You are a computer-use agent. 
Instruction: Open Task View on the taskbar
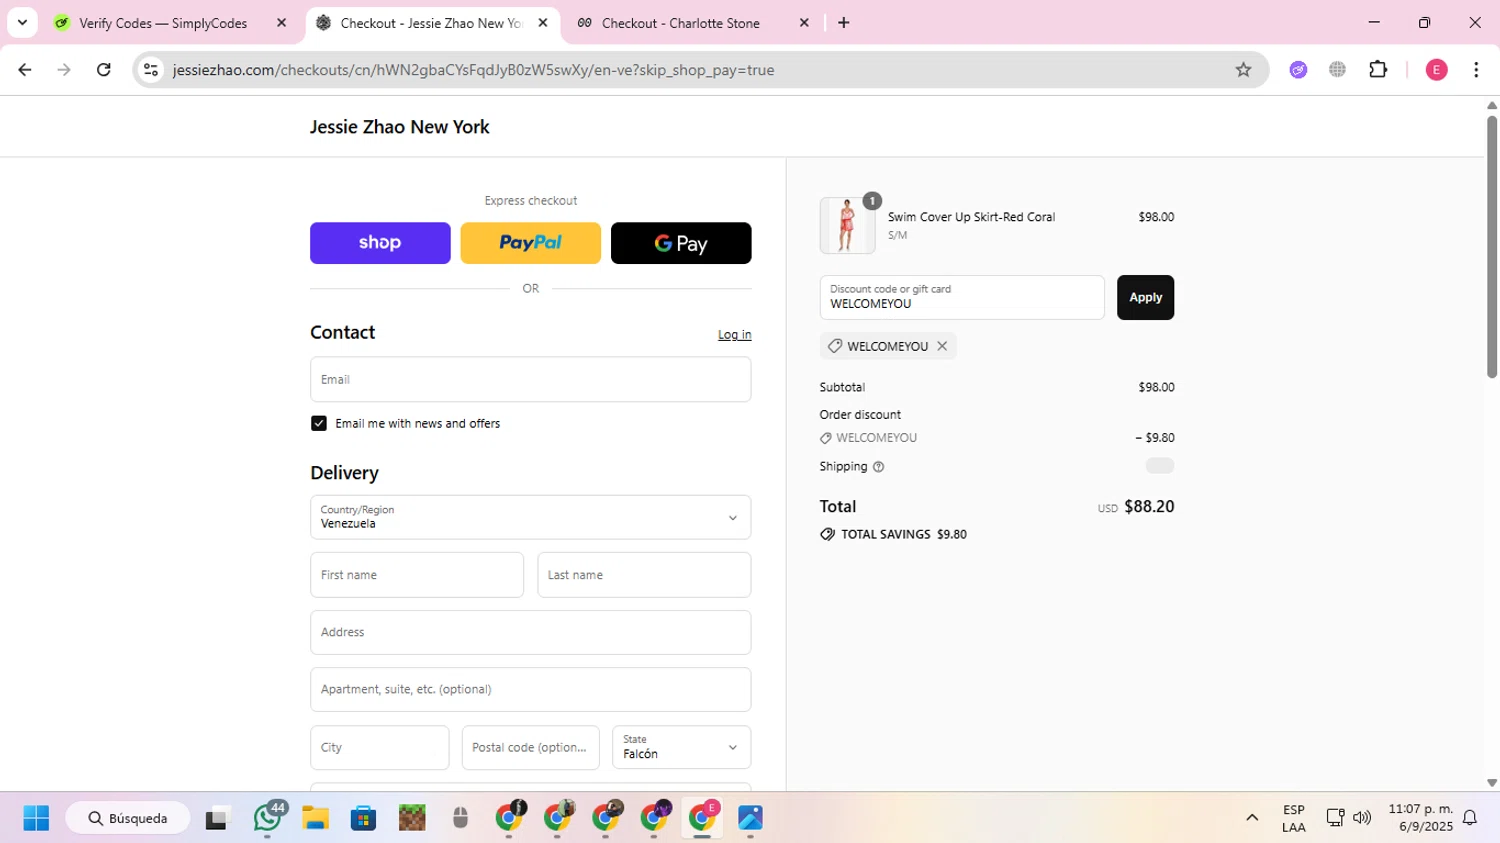click(217, 818)
